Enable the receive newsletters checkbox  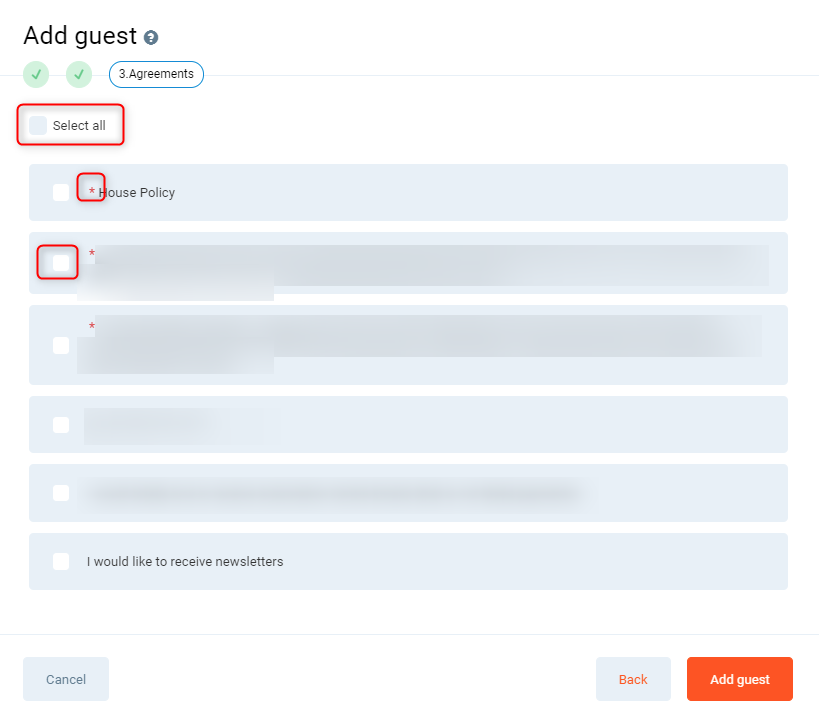click(61, 561)
